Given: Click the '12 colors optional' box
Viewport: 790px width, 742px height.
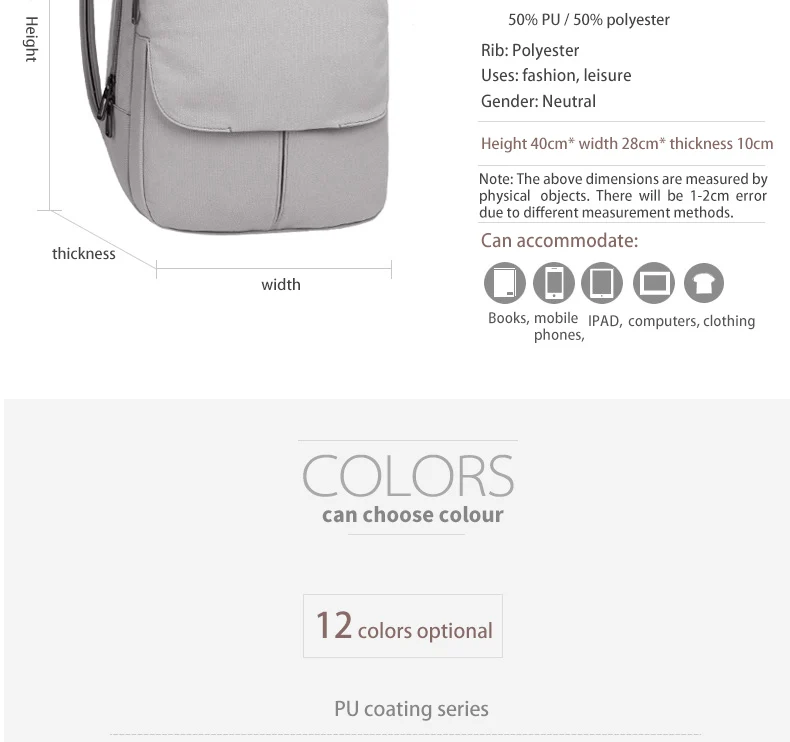Looking at the screenshot, I should (x=403, y=626).
